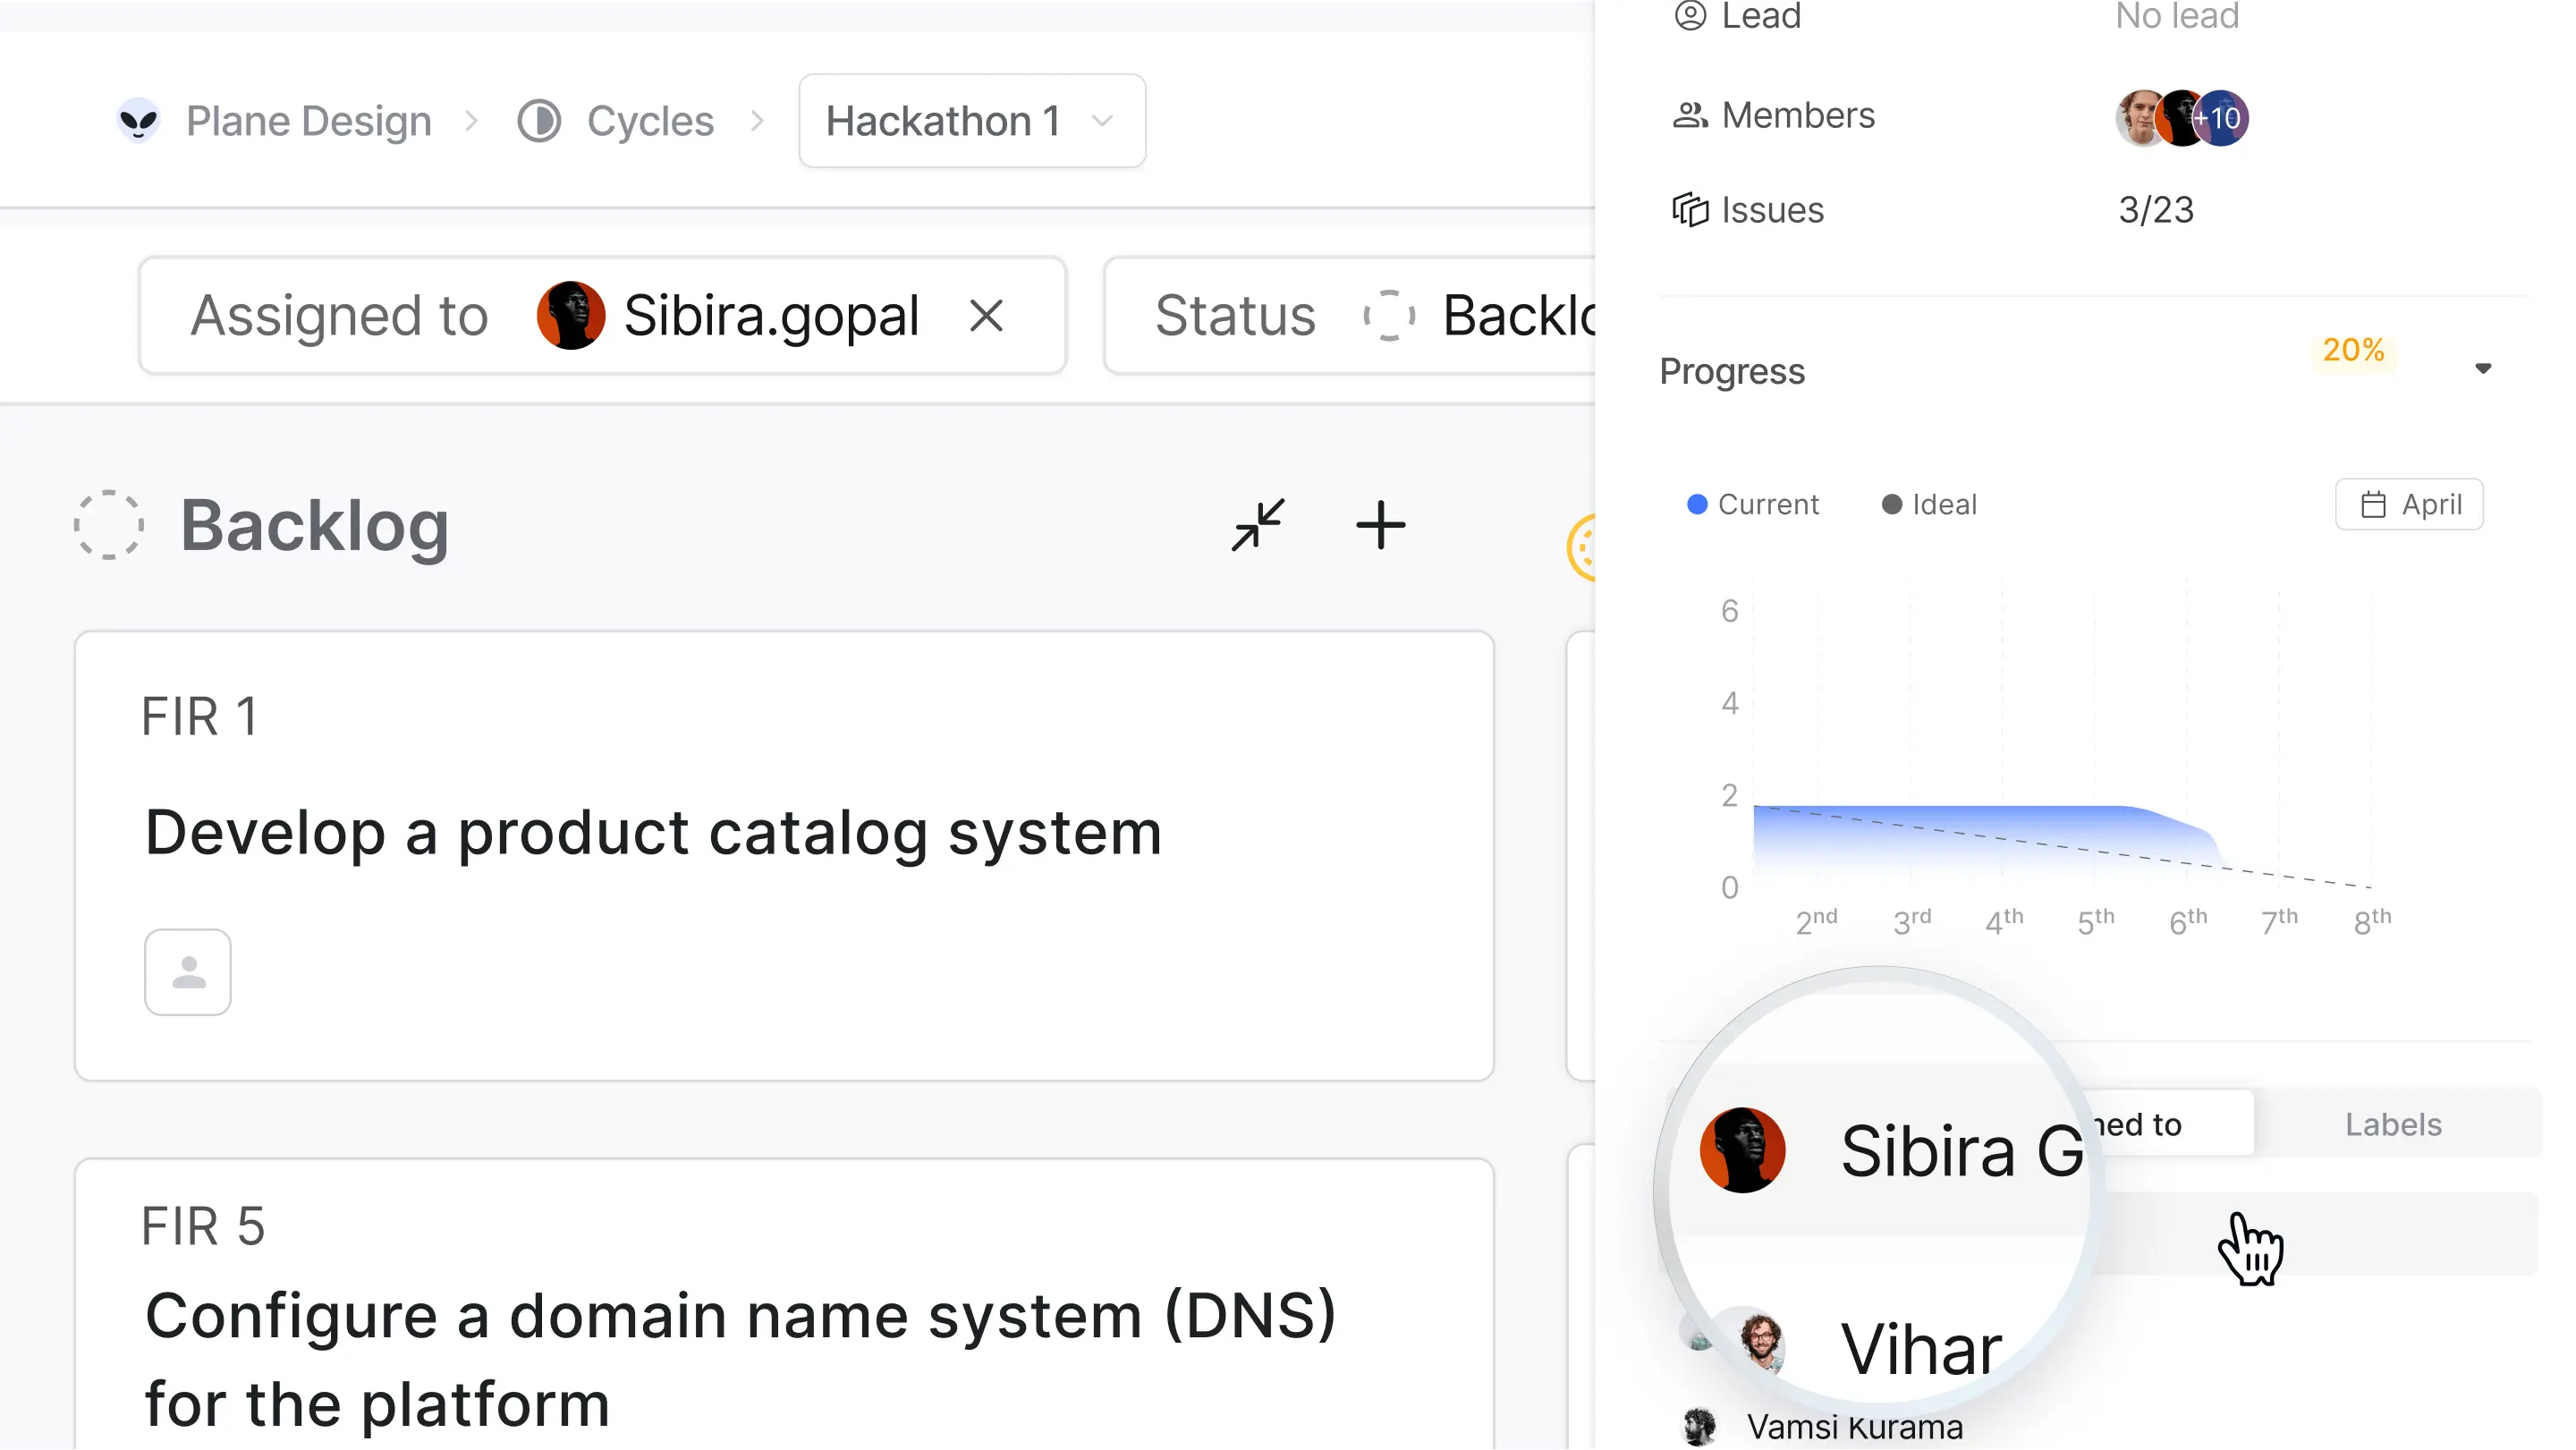The image size is (2576, 1450).
Task: Click the 20% progress indicator badge
Action: [x=2355, y=350]
